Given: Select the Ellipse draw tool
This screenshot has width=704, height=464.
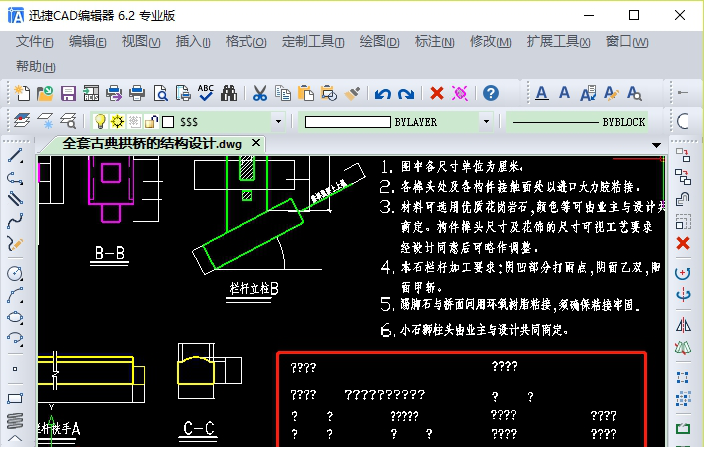Looking at the screenshot, I should (x=15, y=318).
